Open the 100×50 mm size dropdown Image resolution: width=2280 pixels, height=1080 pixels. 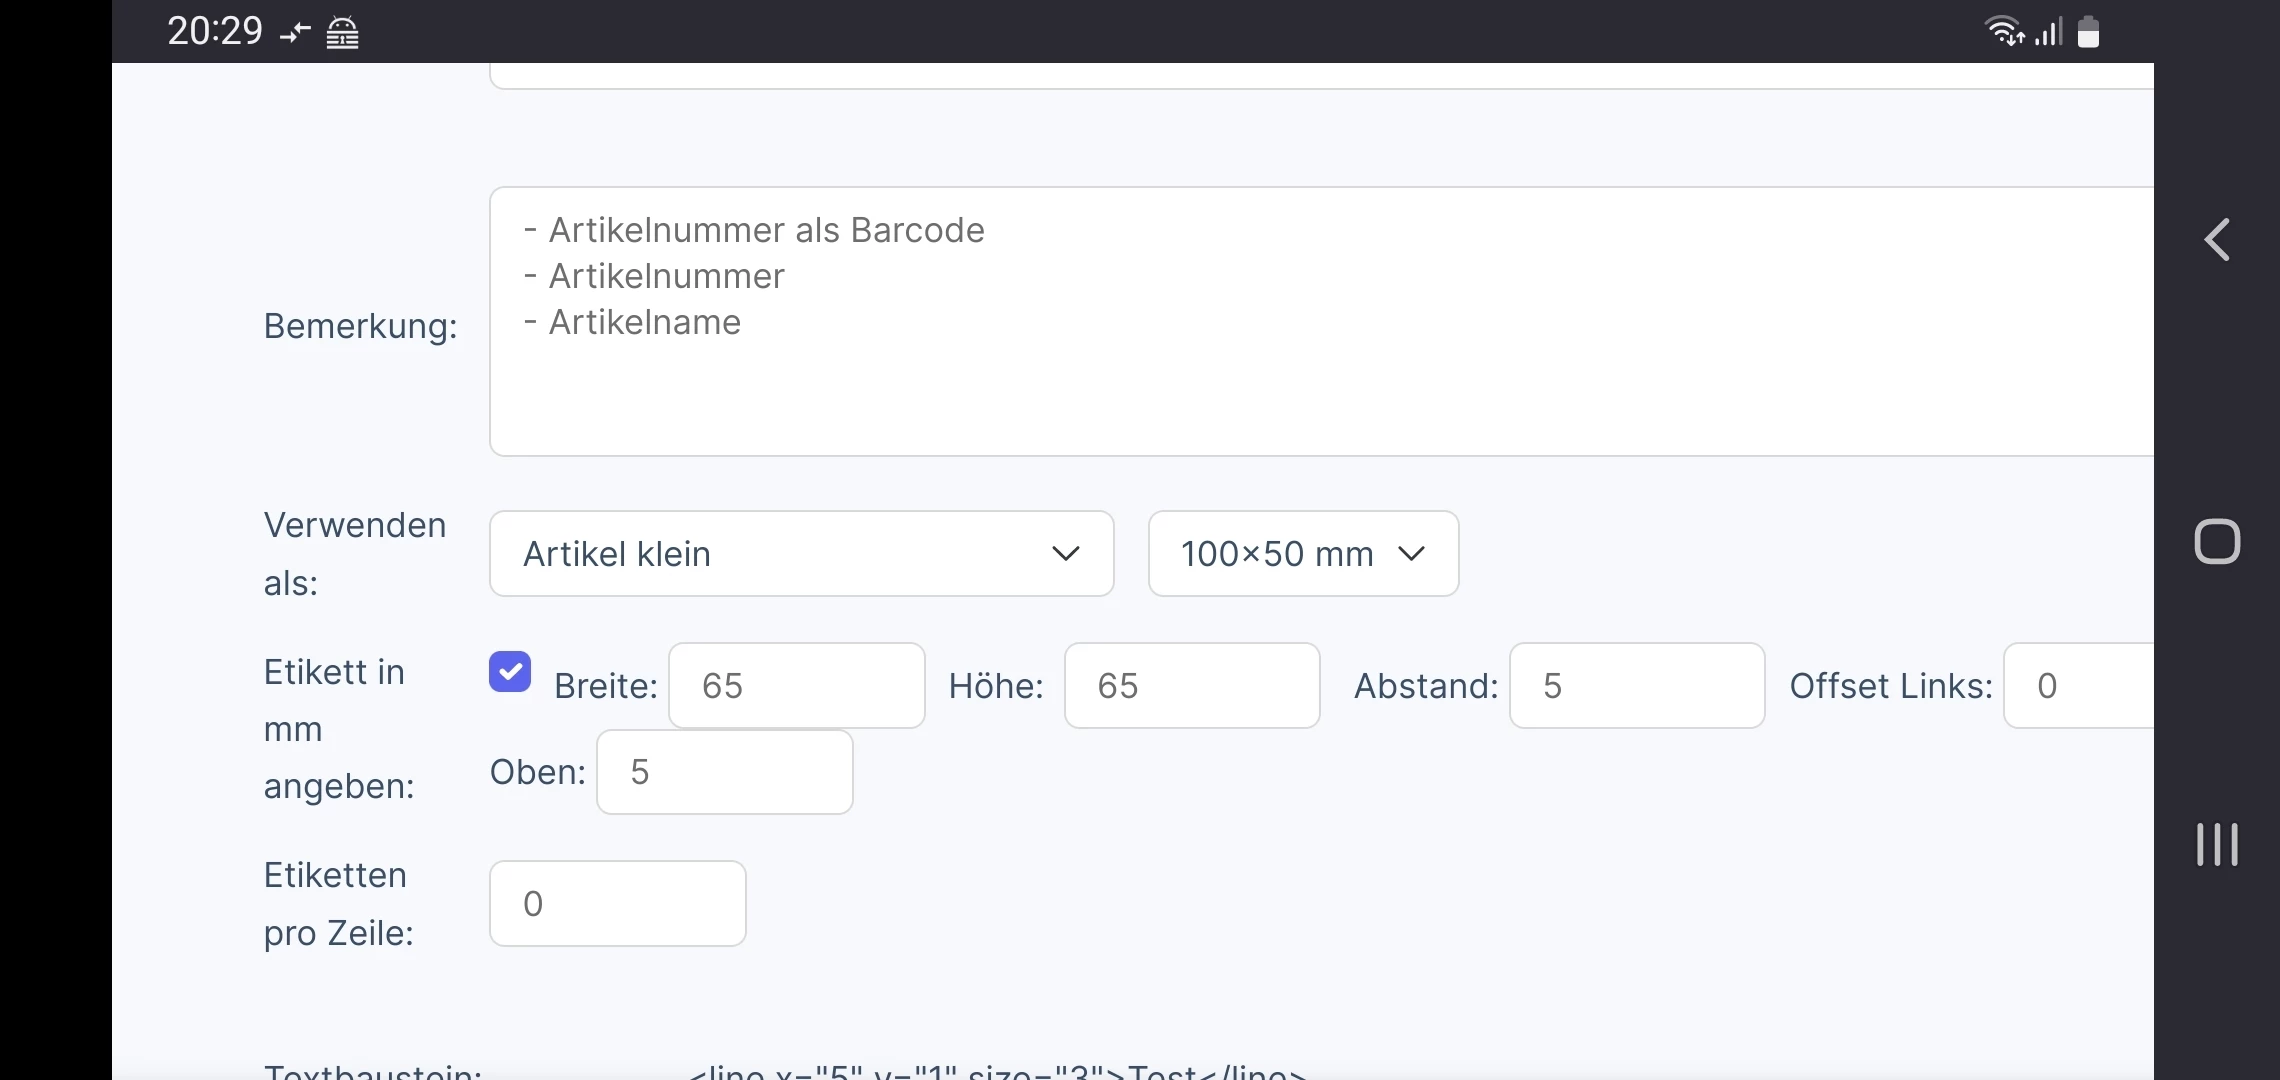tap(1303, 554)
